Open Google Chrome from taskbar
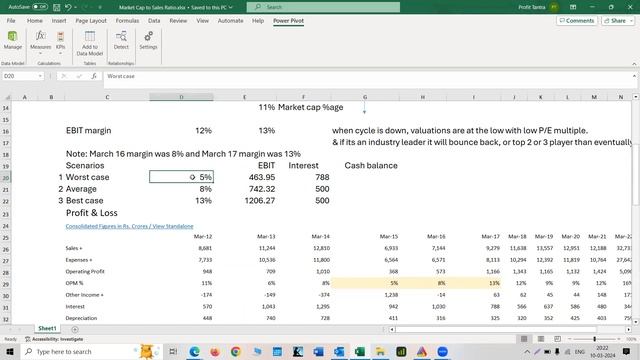 236,351
